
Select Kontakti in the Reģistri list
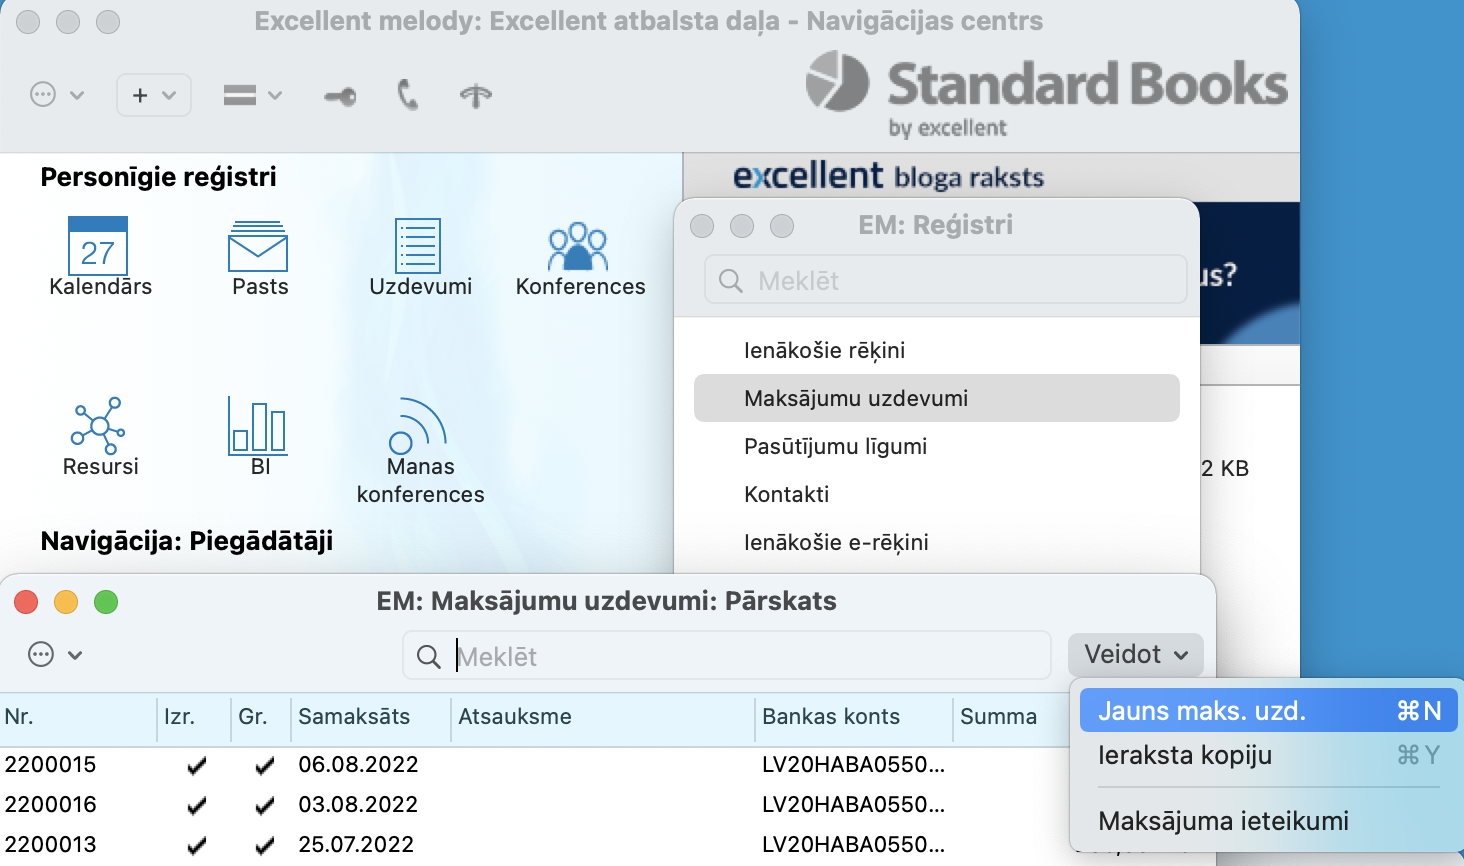[x=786, y=494]
